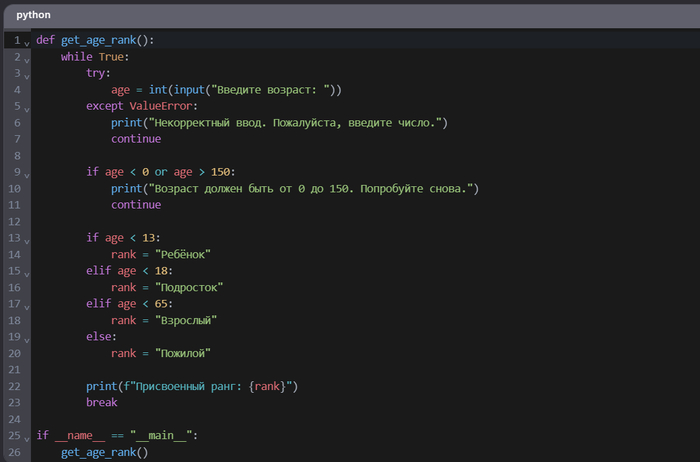Click the first continue keyword on line 7

click(x=136, y=139)
